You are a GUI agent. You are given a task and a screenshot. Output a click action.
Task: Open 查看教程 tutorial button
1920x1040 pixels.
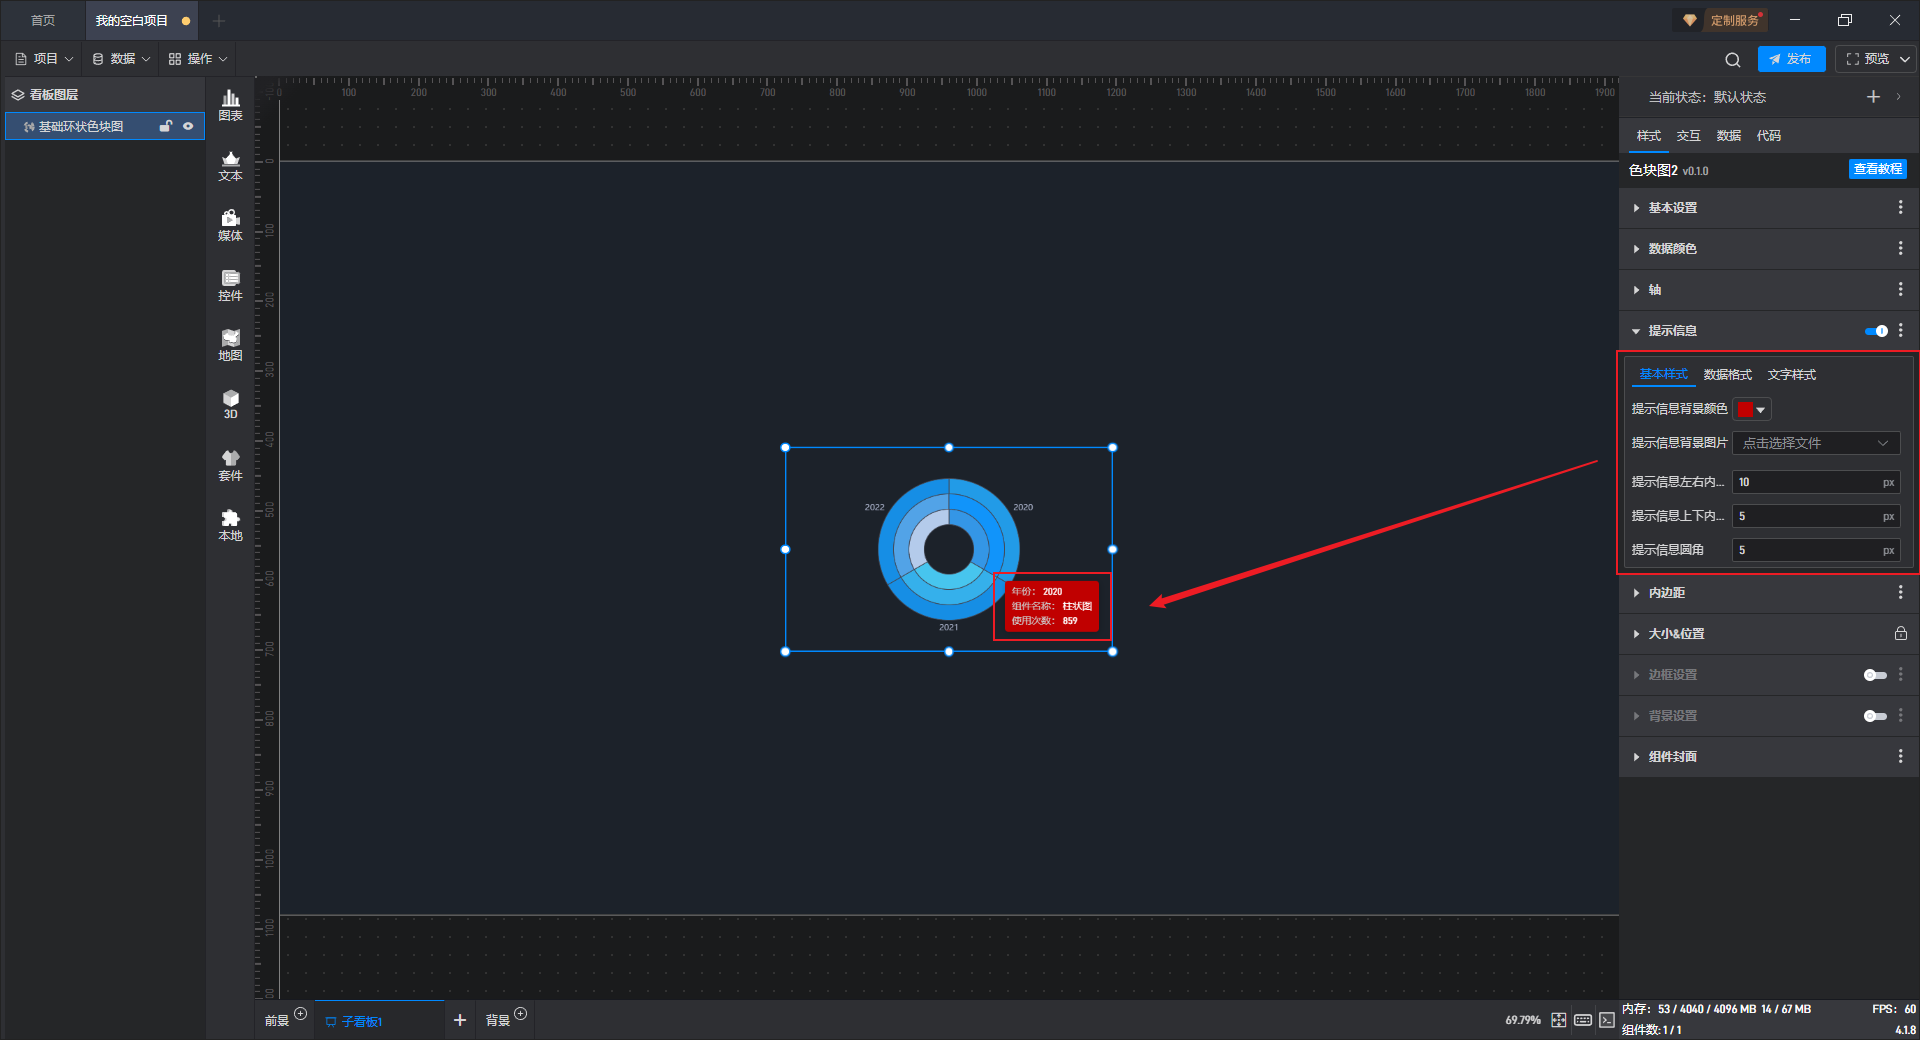tap(1877, 169)
